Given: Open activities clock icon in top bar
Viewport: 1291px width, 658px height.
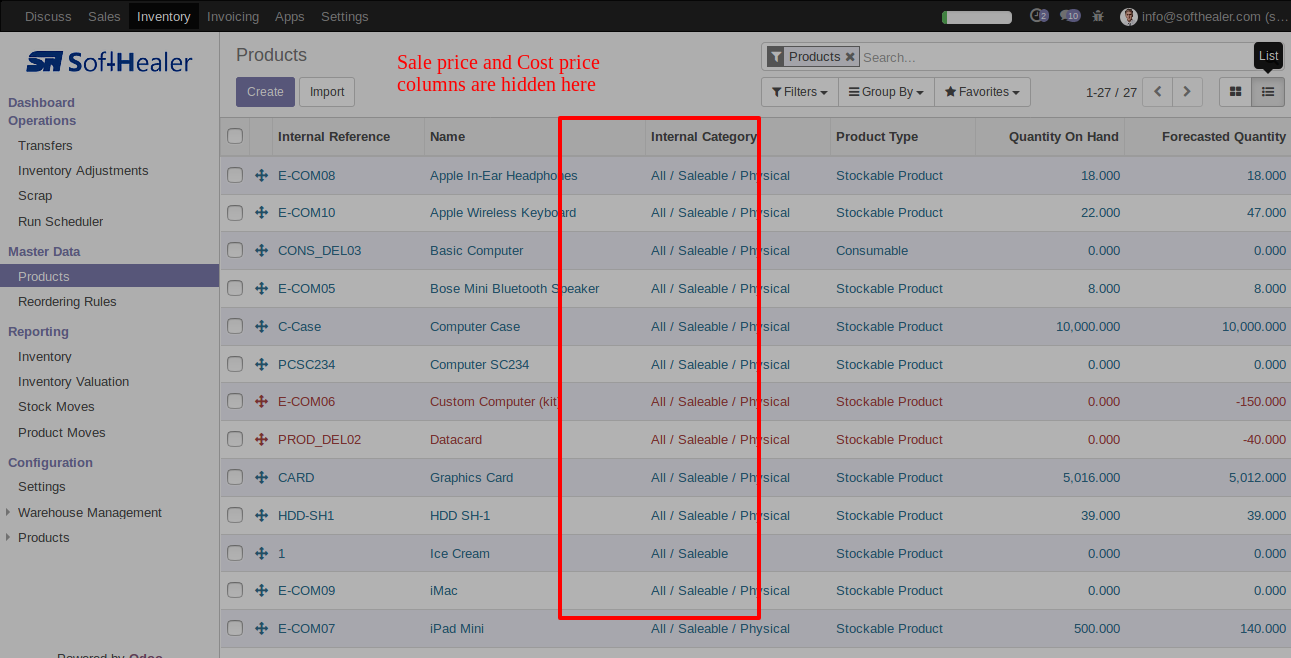Looking at the screenshot, I should point(1039,16).
